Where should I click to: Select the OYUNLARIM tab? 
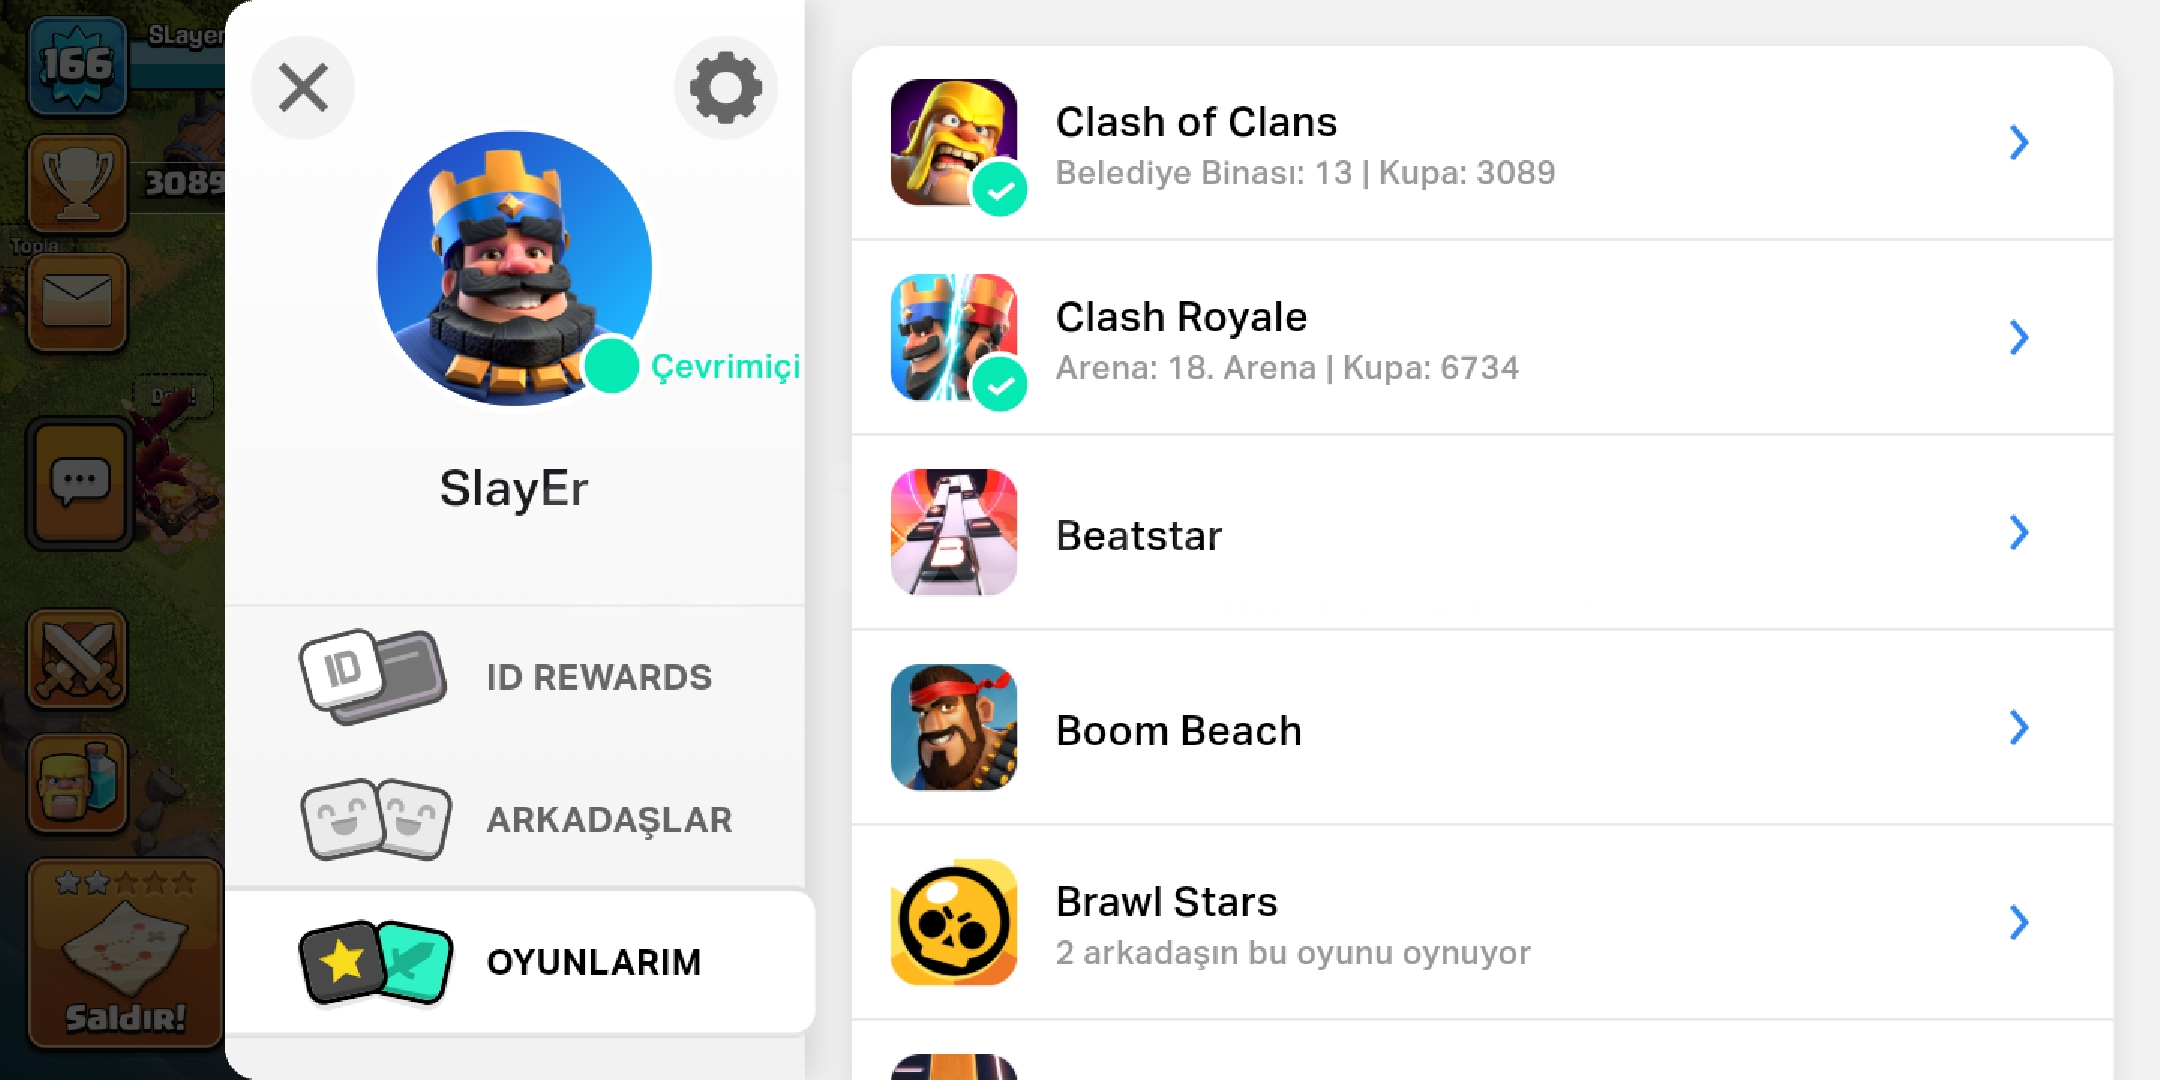pyautogui.click(x=520, y=962)
